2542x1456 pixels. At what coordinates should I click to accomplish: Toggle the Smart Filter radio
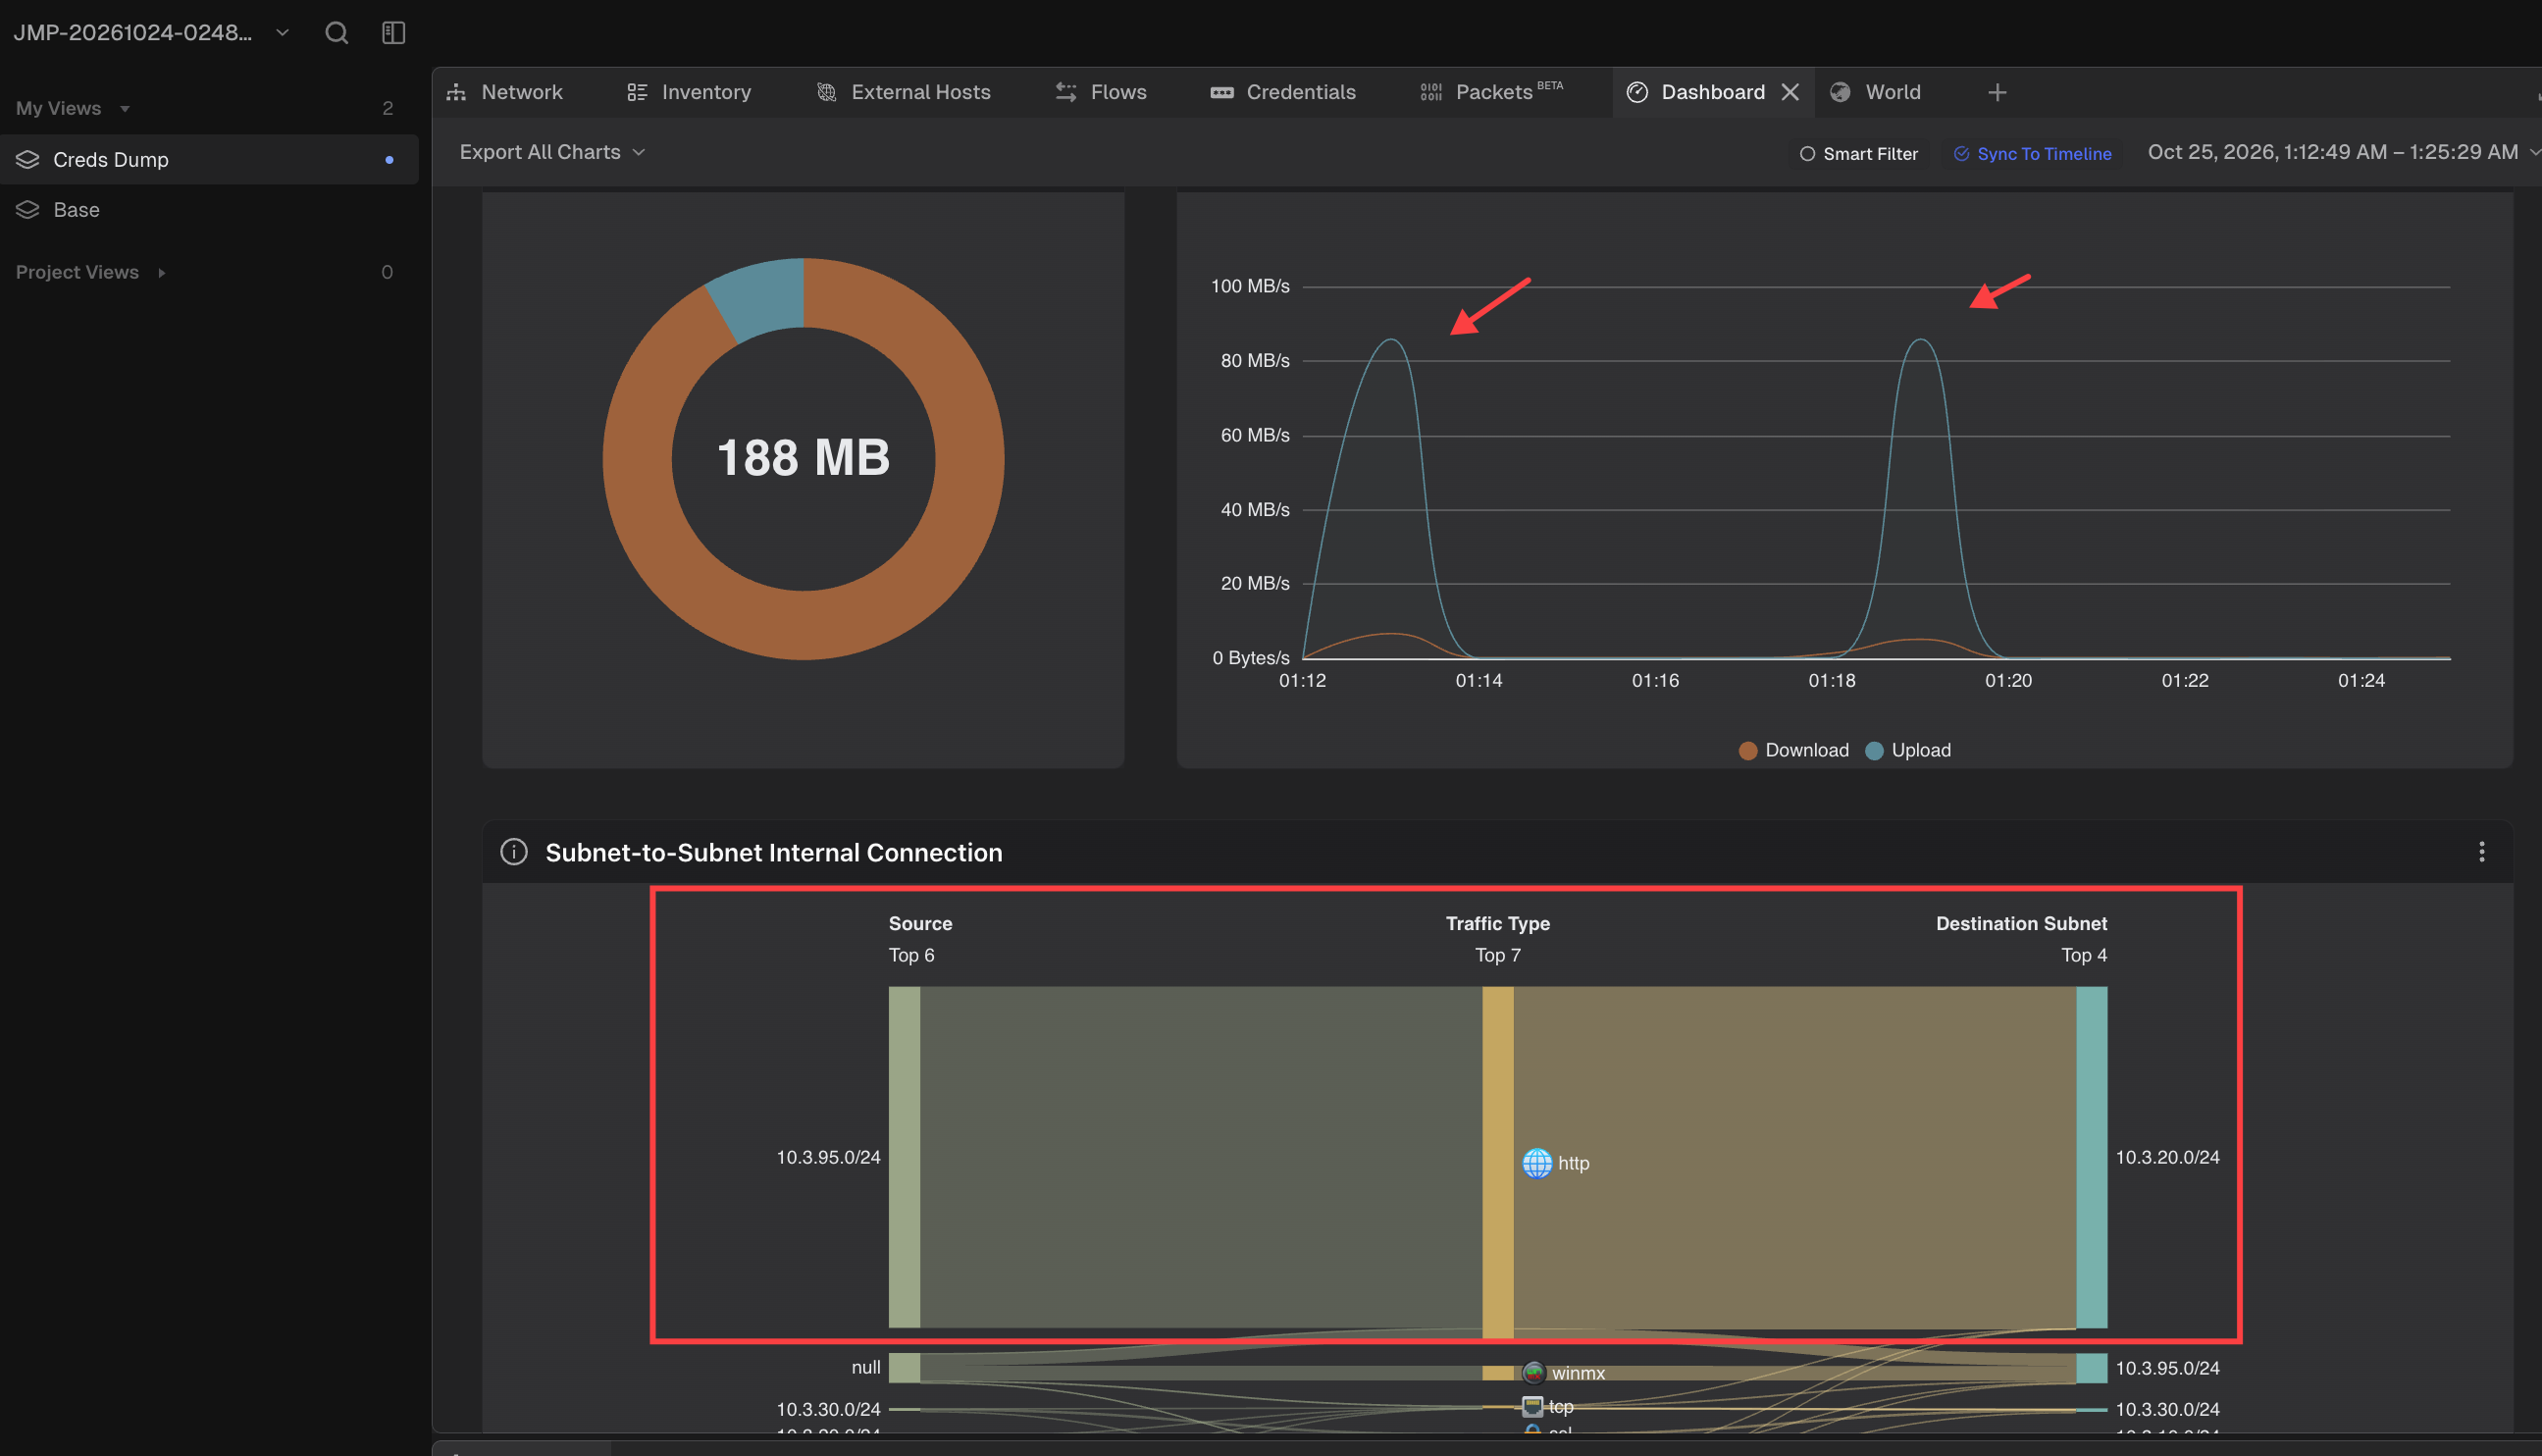(x=1858, y=154)
